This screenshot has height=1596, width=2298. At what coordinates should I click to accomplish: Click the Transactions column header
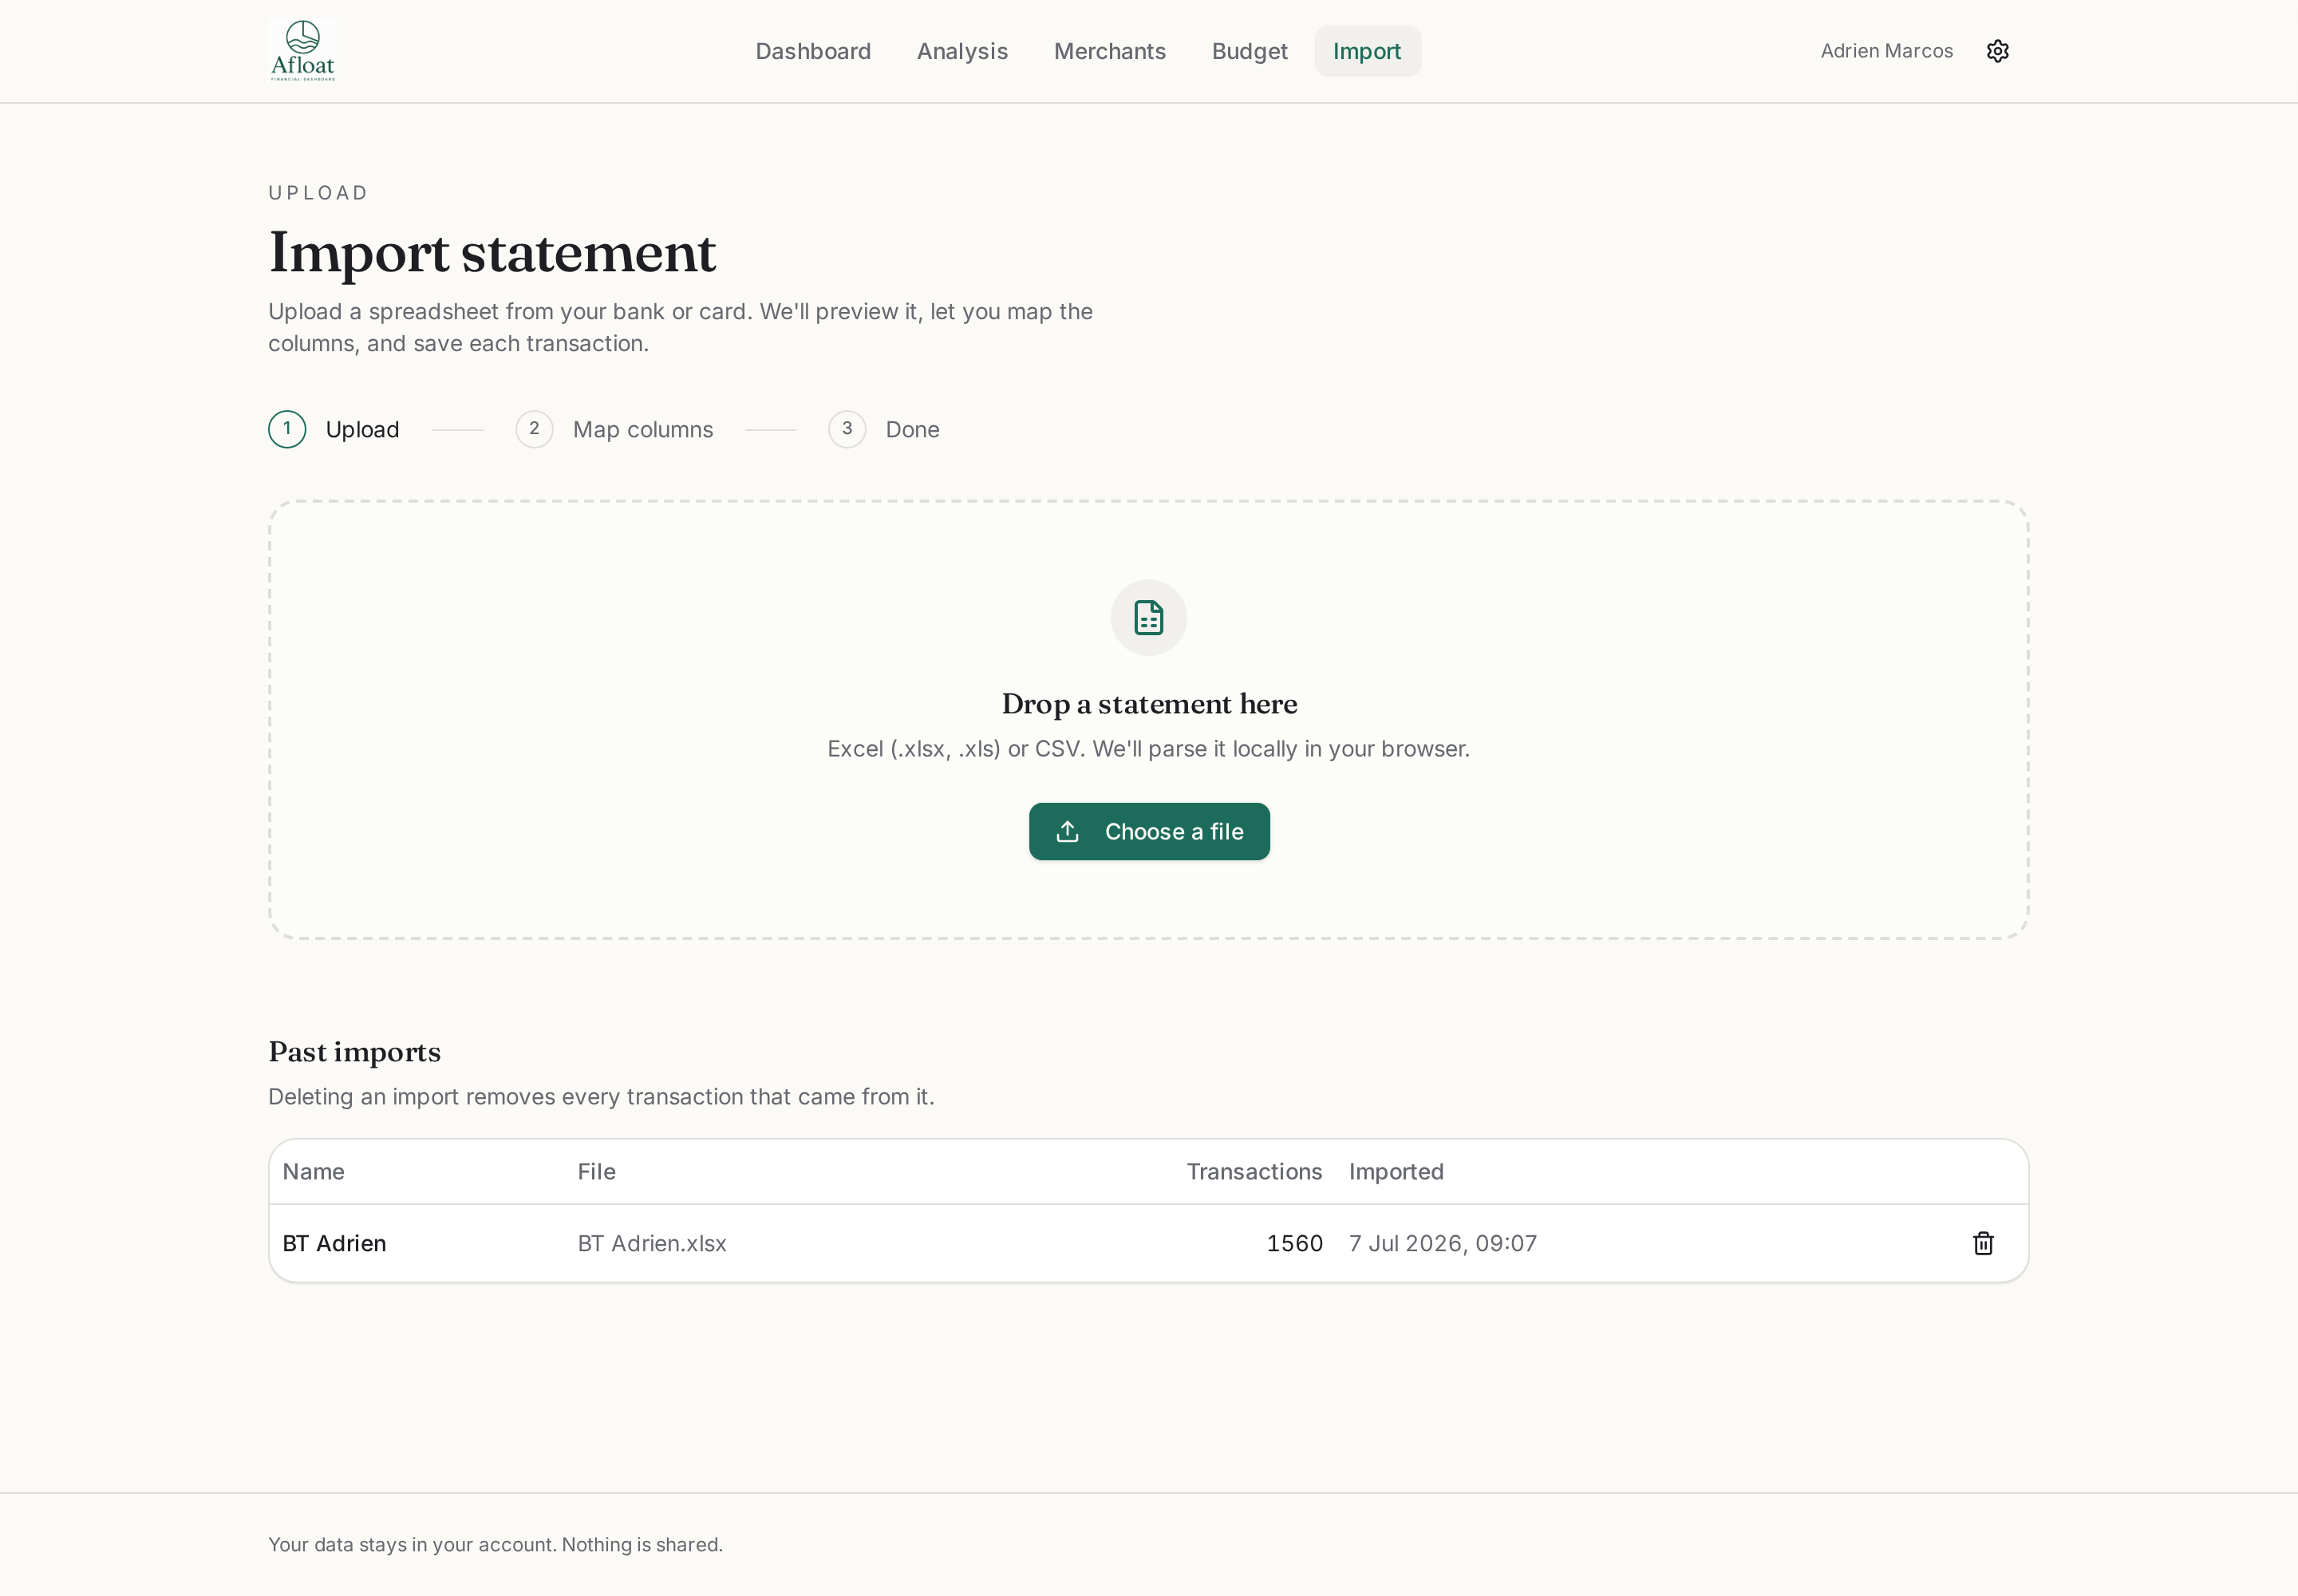click(1254, 1171)
